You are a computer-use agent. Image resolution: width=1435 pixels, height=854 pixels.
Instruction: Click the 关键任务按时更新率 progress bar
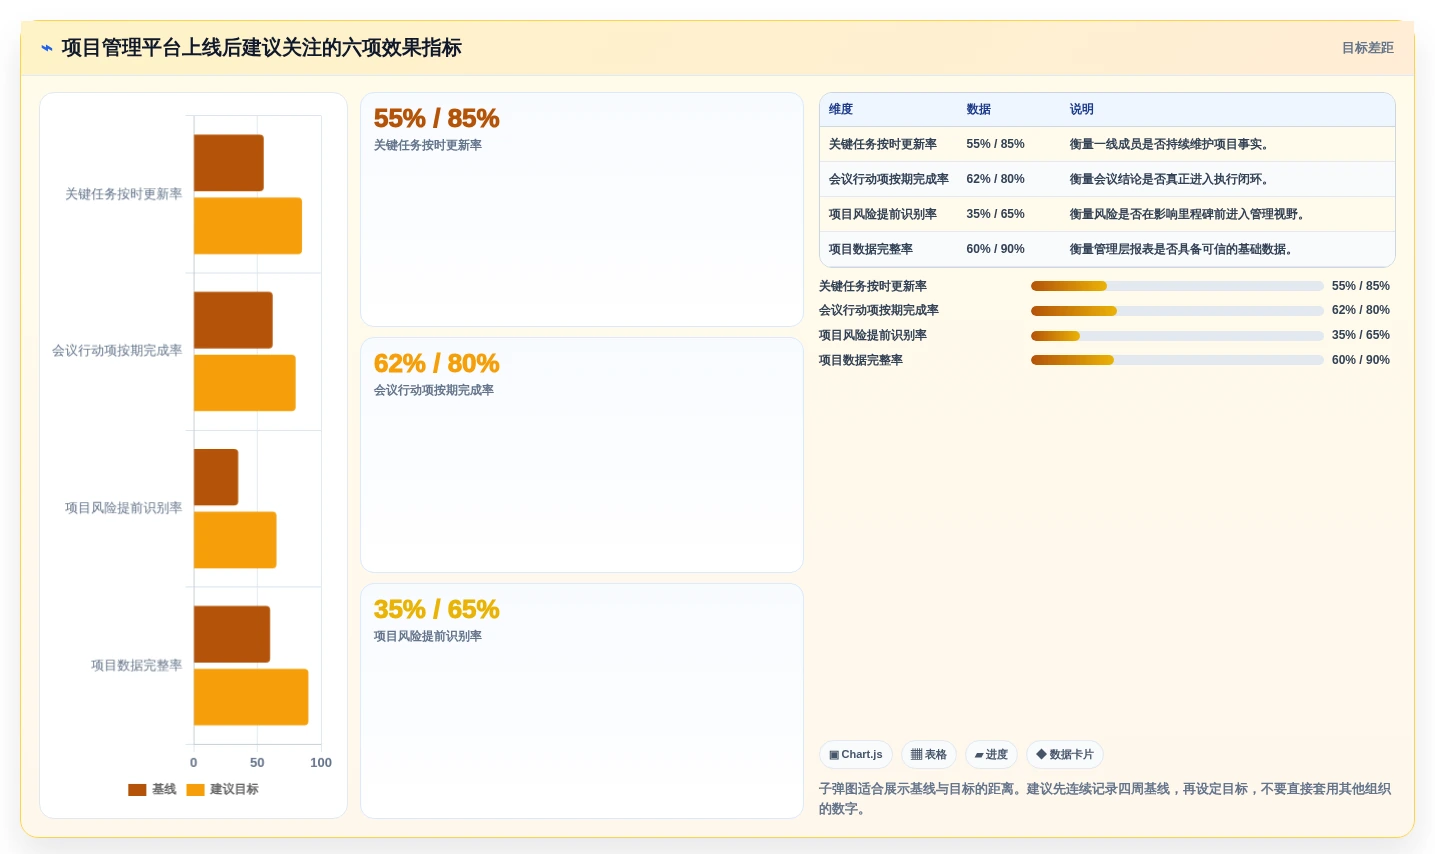(1177, 286)
